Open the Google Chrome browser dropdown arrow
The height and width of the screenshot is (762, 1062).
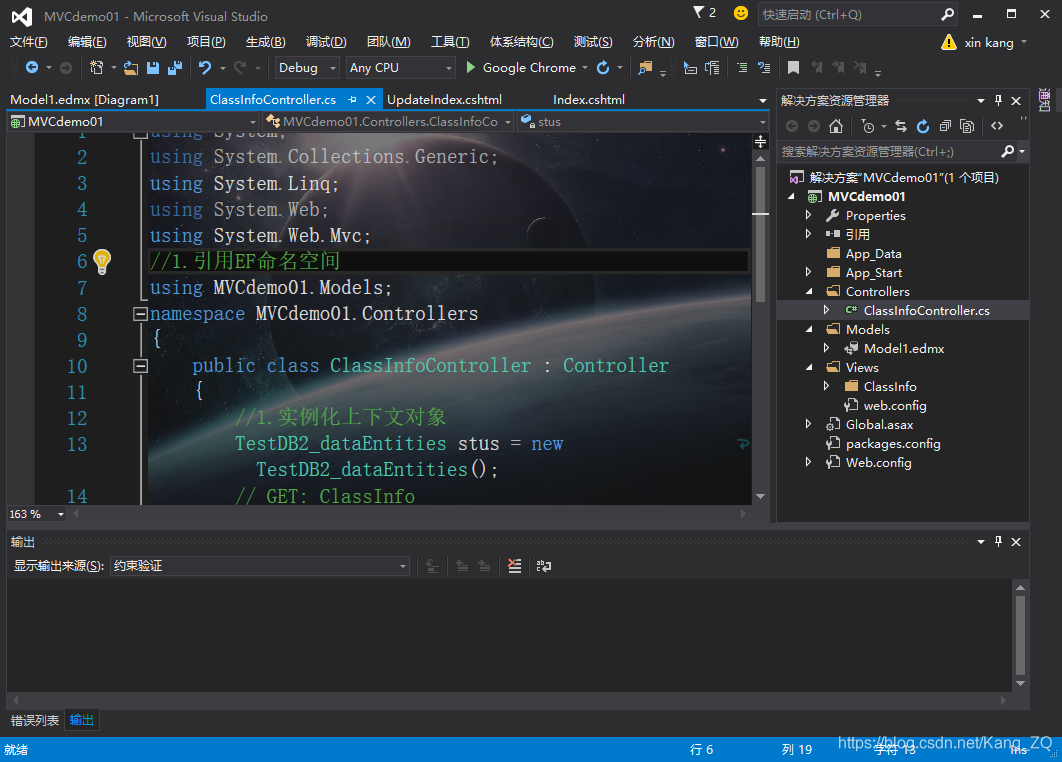point(585,68)
